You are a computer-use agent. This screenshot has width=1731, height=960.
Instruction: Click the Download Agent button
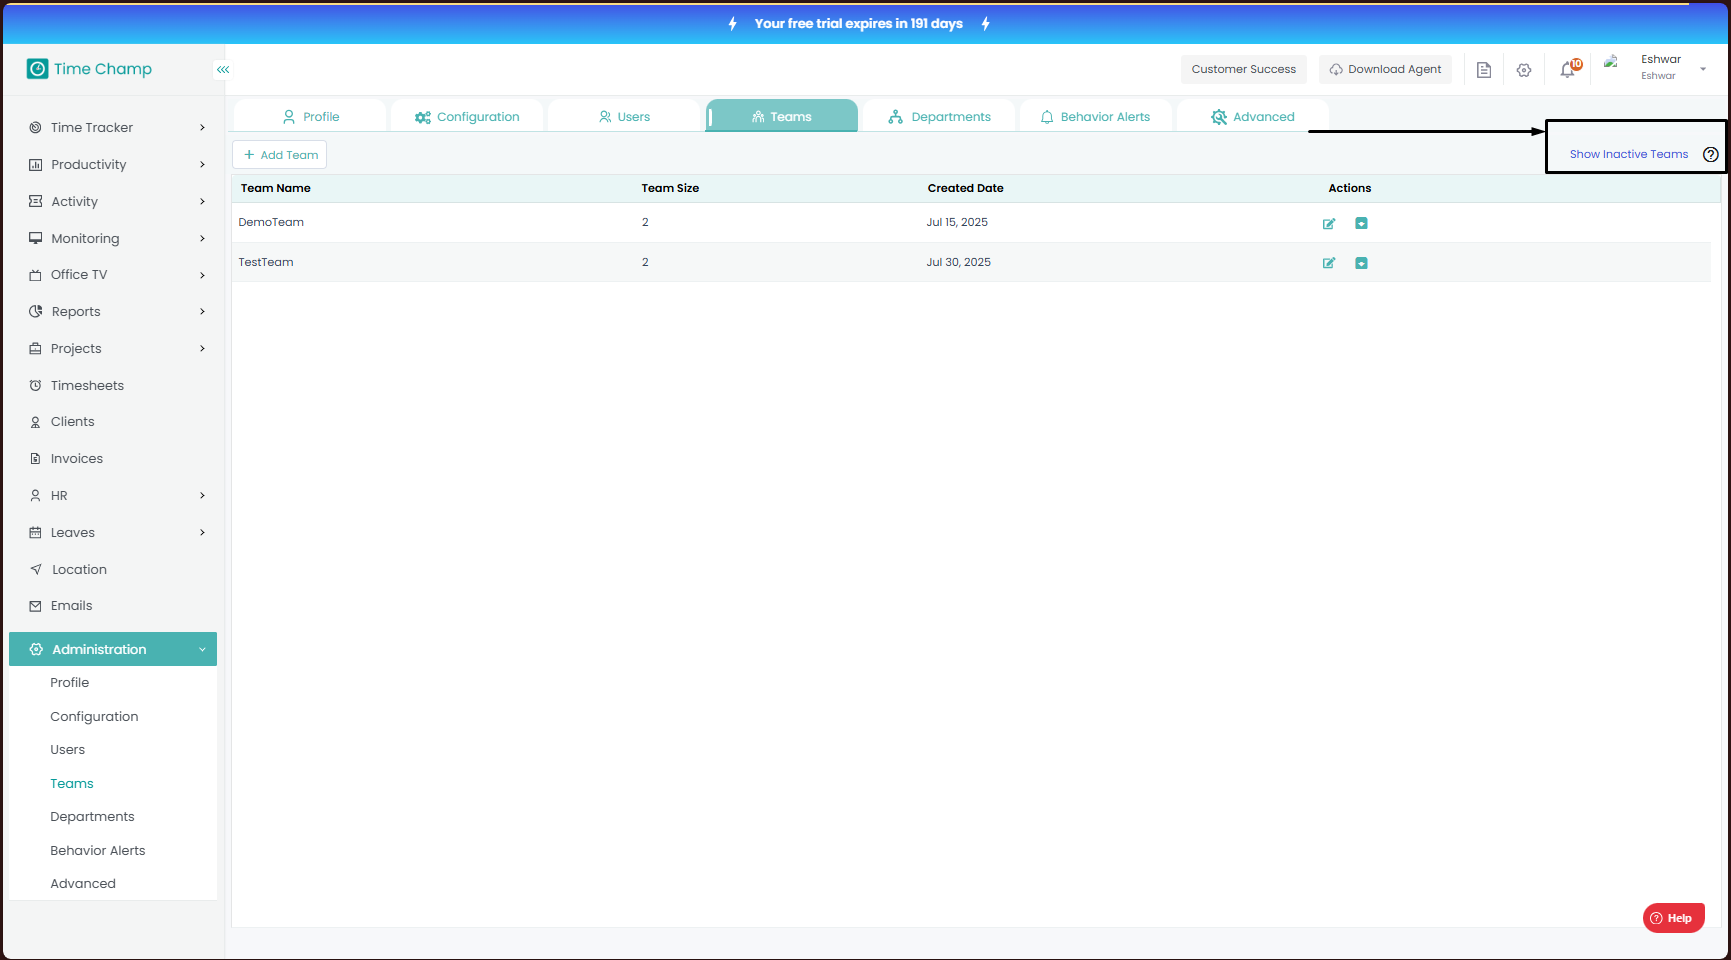[x=1385, y=70]
